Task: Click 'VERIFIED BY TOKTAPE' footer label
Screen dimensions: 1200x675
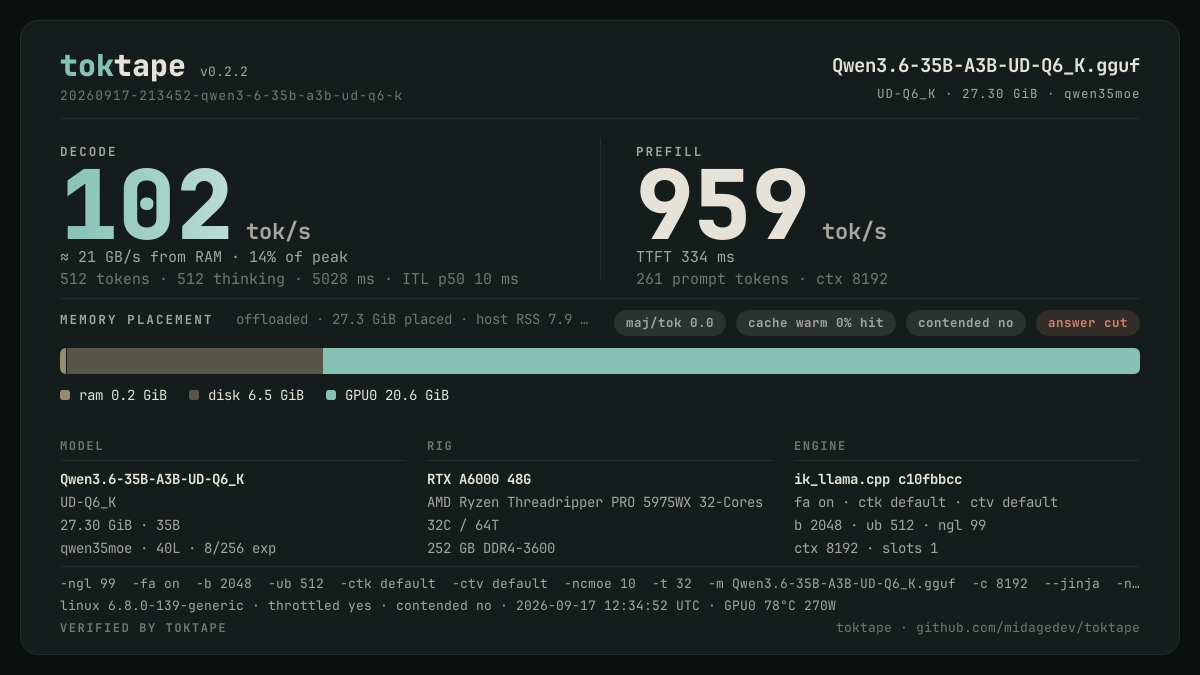Action: pos(143,628)
